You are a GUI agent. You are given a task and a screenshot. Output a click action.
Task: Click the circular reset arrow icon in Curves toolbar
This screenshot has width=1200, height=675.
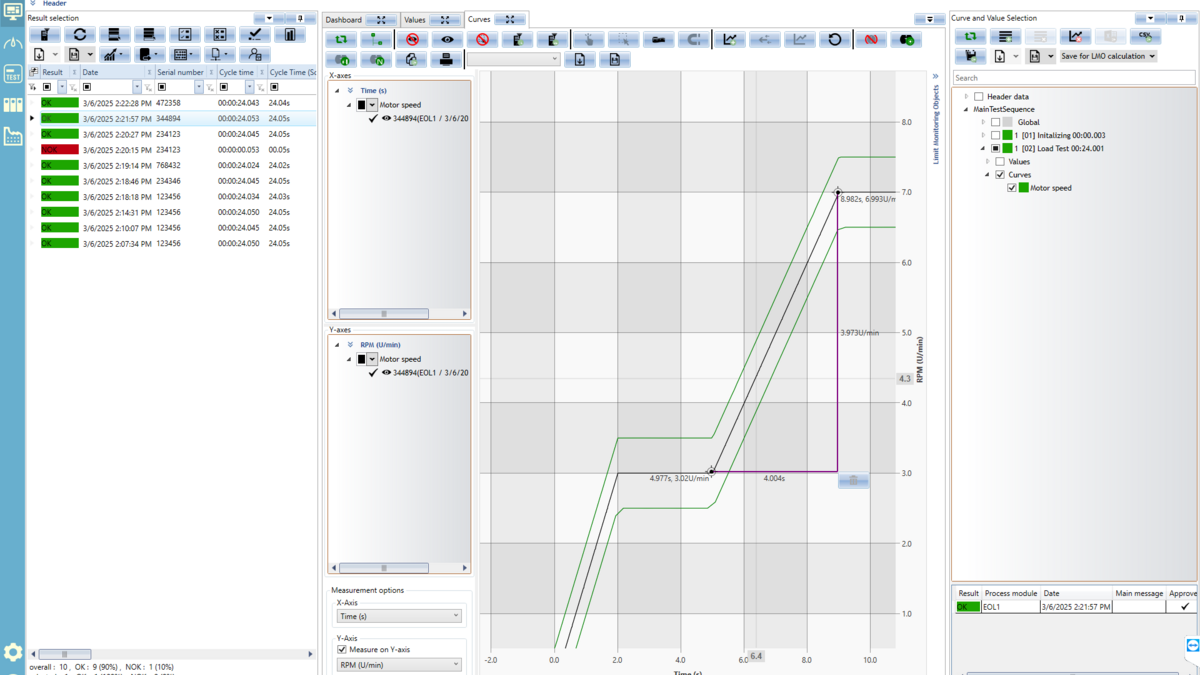(835, 40)
